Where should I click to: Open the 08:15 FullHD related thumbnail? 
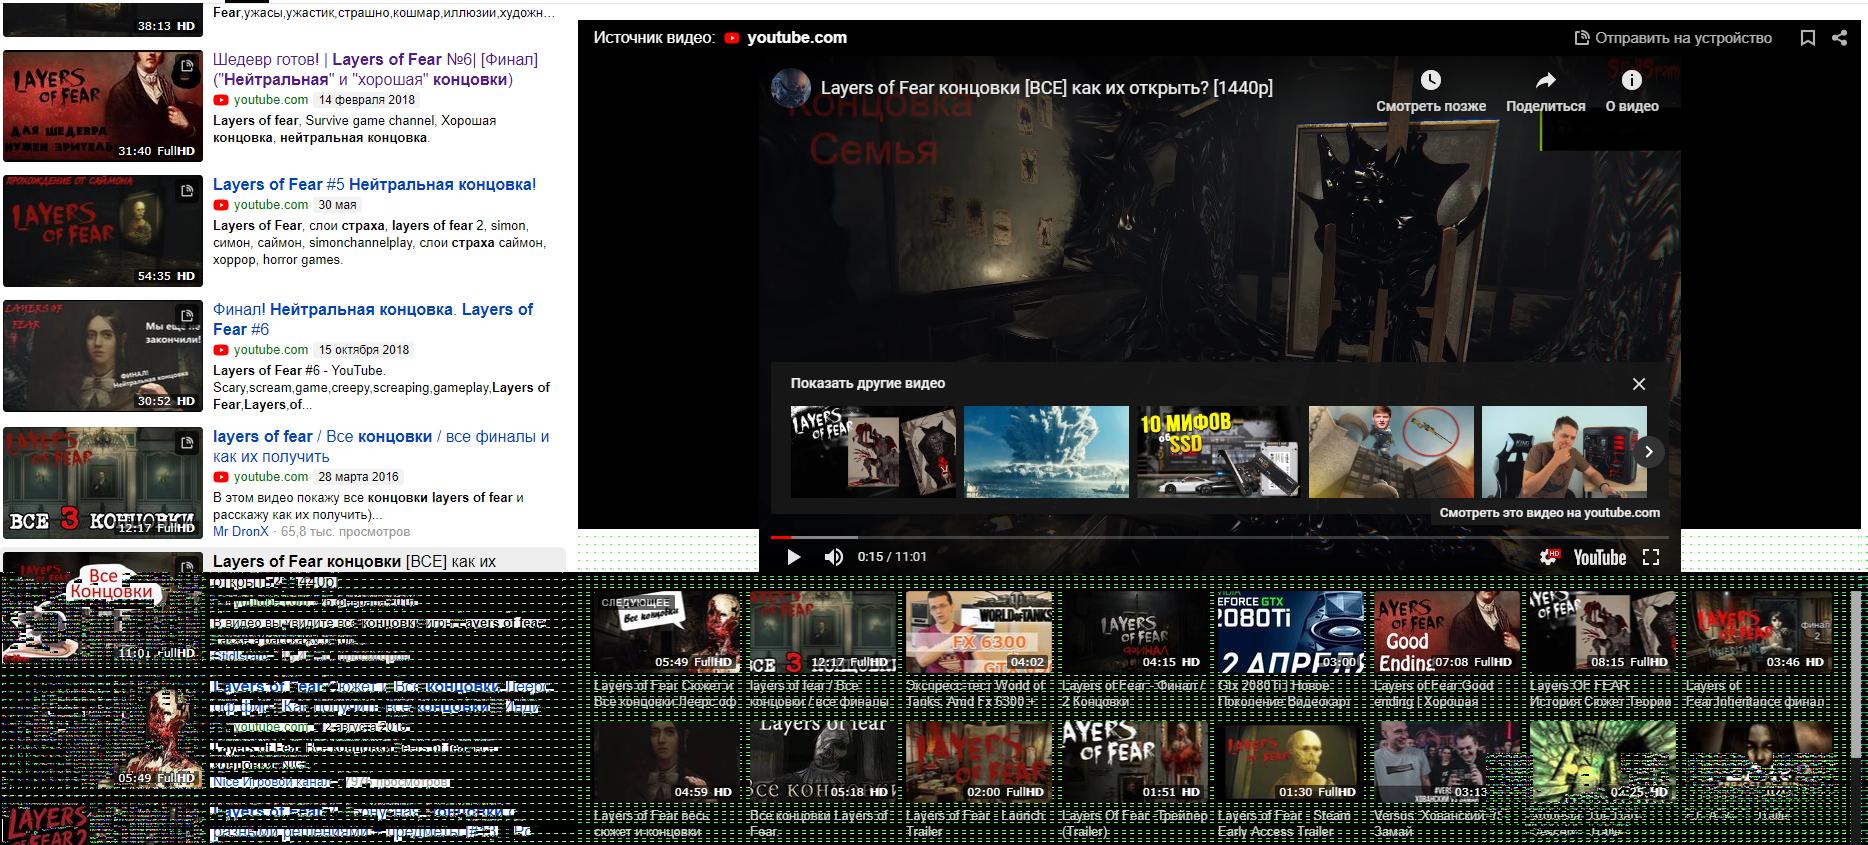(1603, 631)
